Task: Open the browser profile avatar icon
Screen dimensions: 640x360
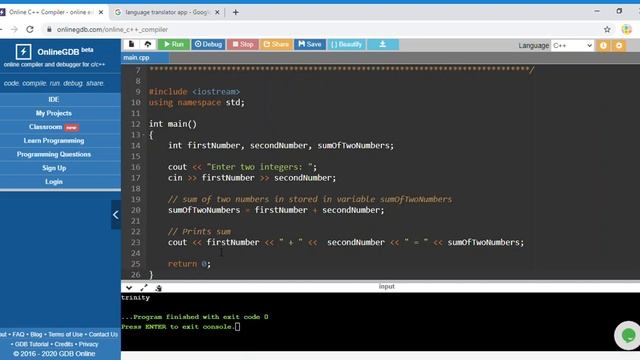Action: 627,29
